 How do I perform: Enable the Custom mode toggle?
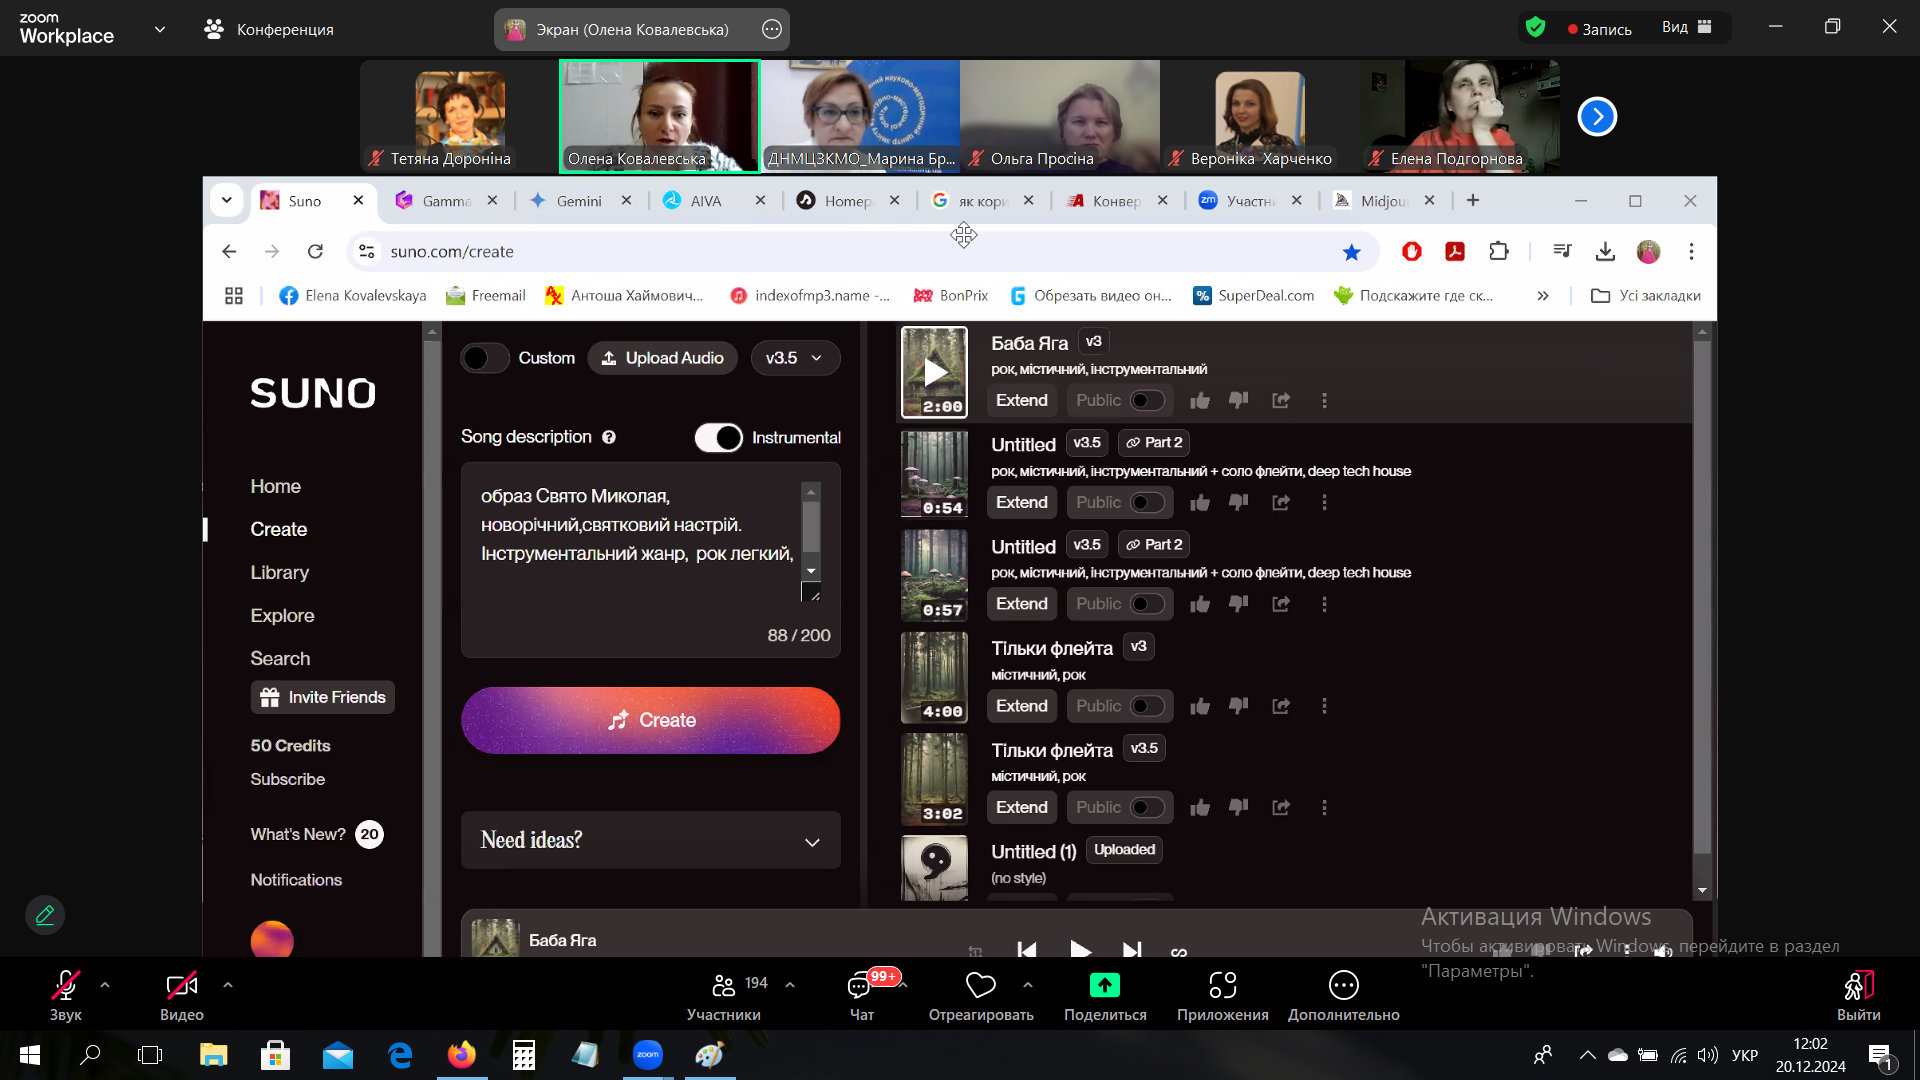(485, 358)
